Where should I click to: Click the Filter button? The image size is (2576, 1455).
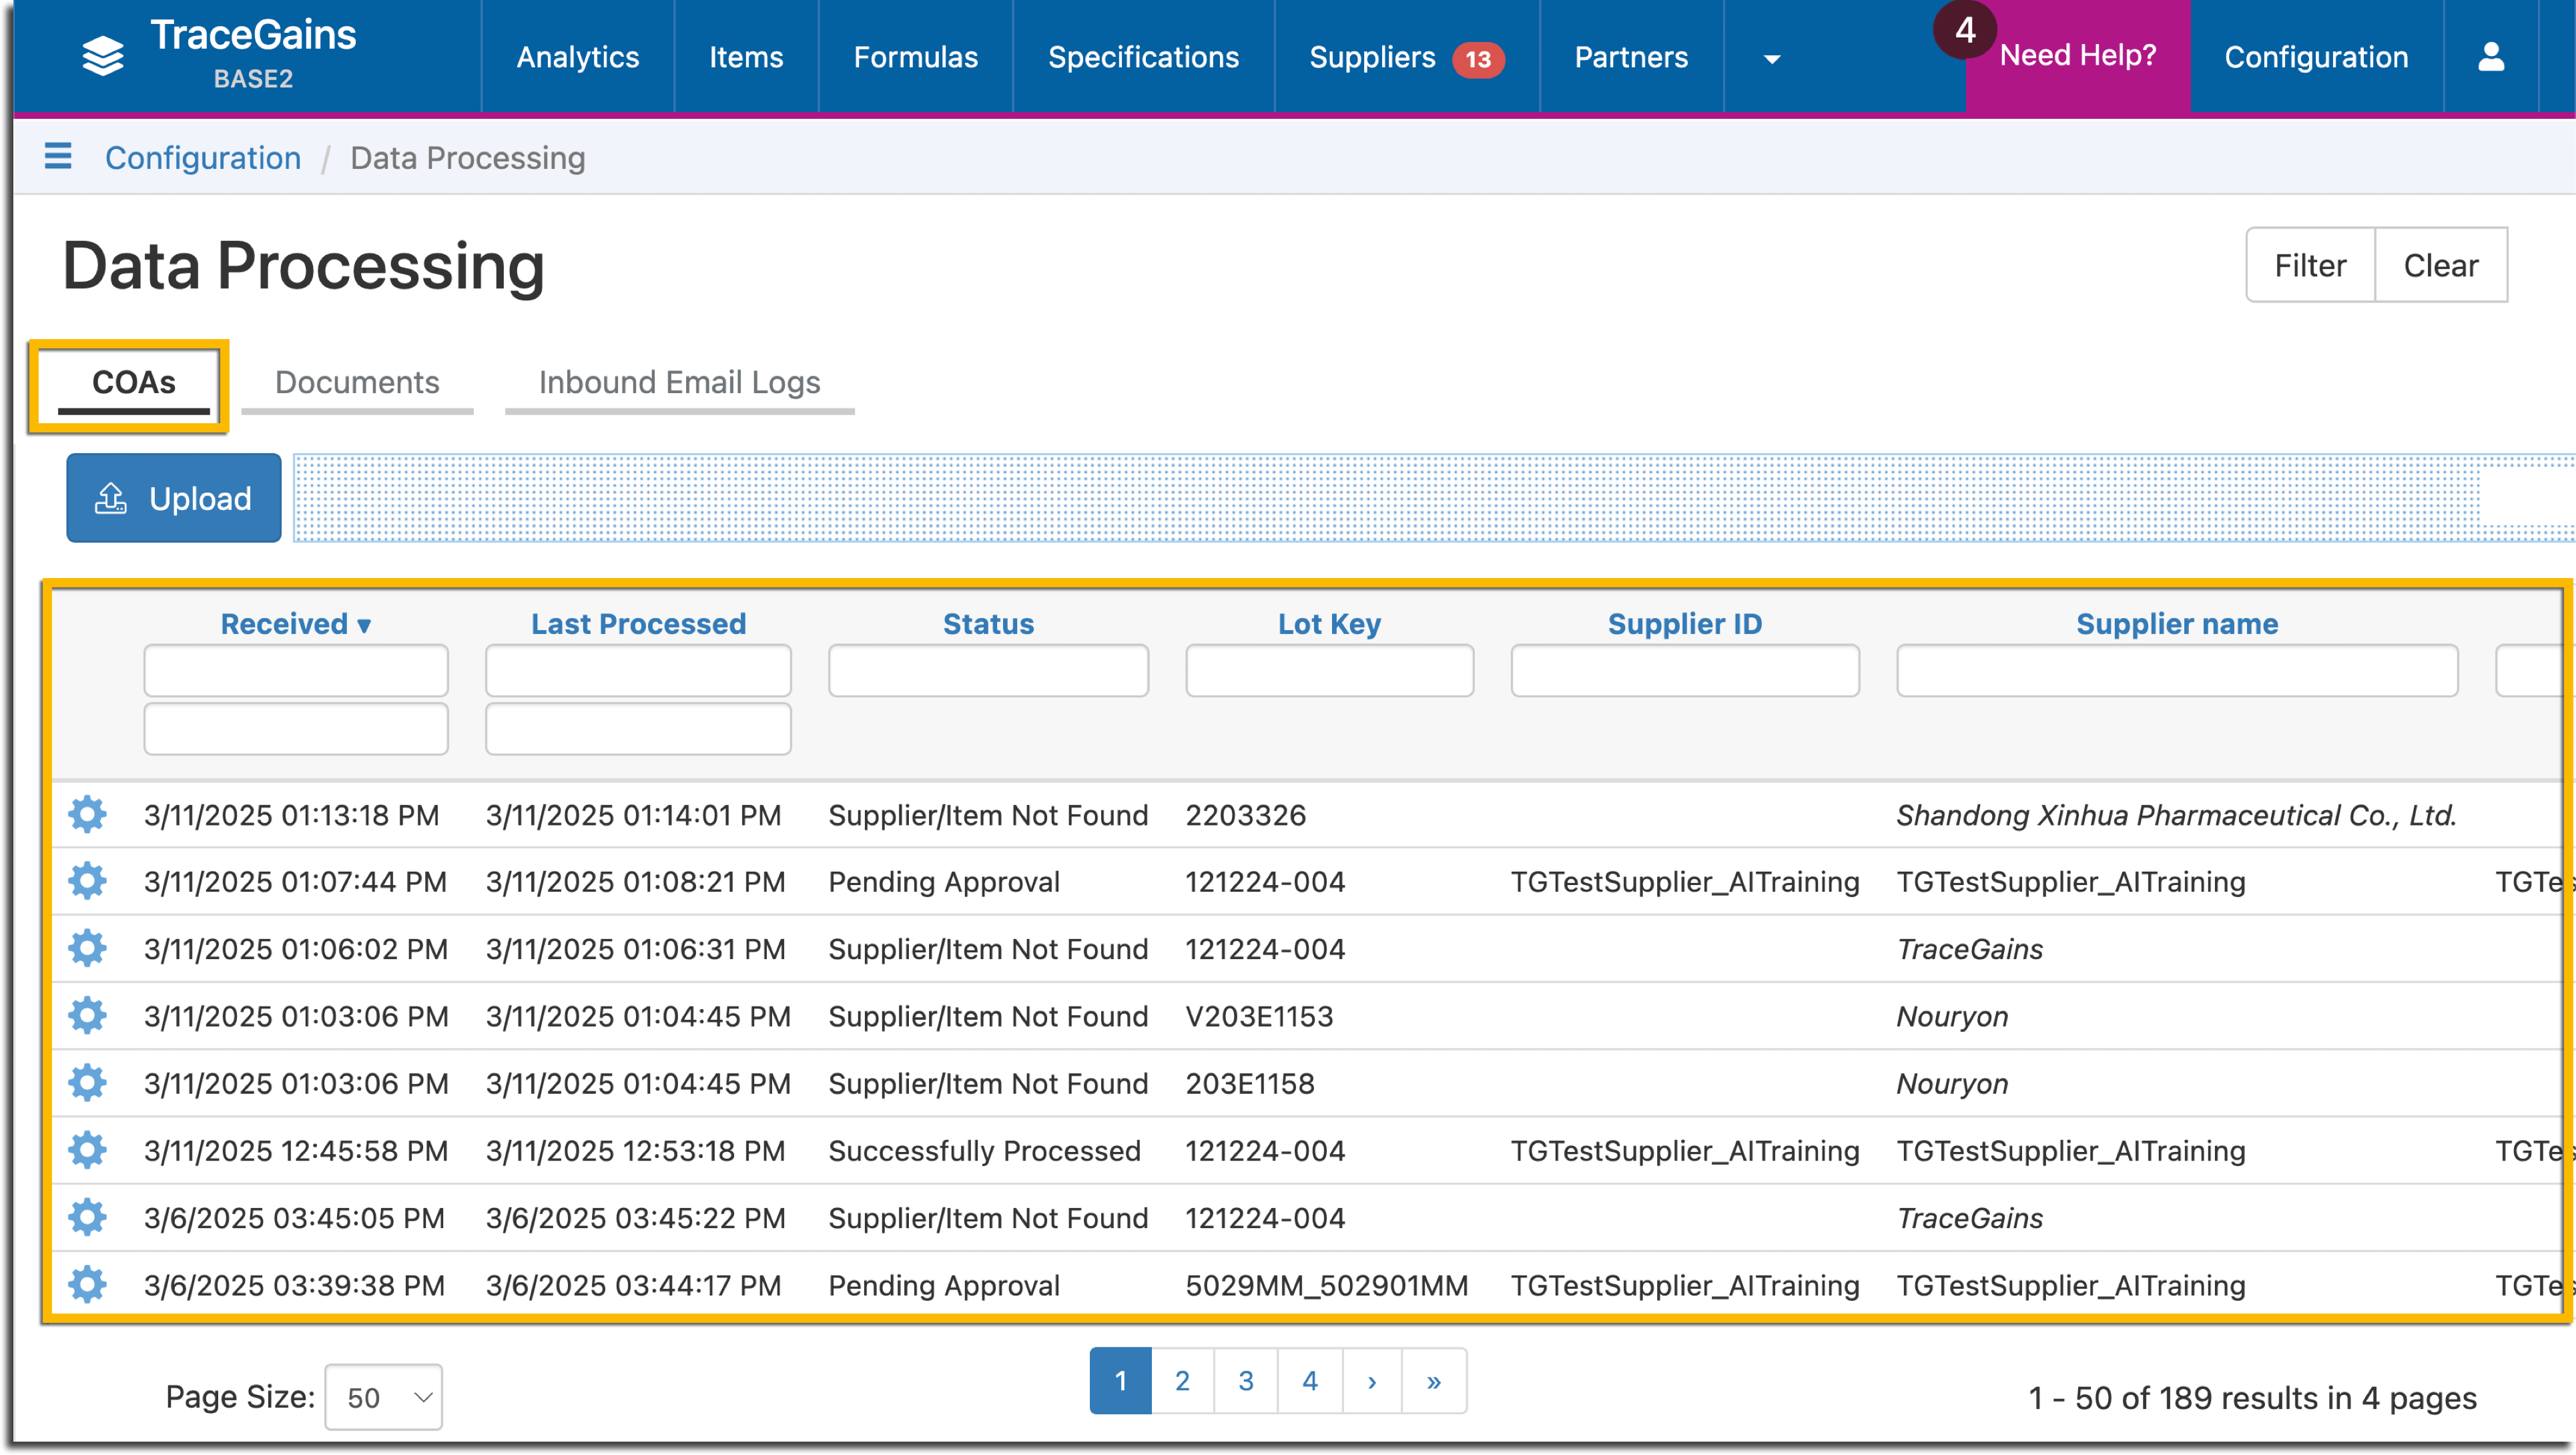[2310, 265]
